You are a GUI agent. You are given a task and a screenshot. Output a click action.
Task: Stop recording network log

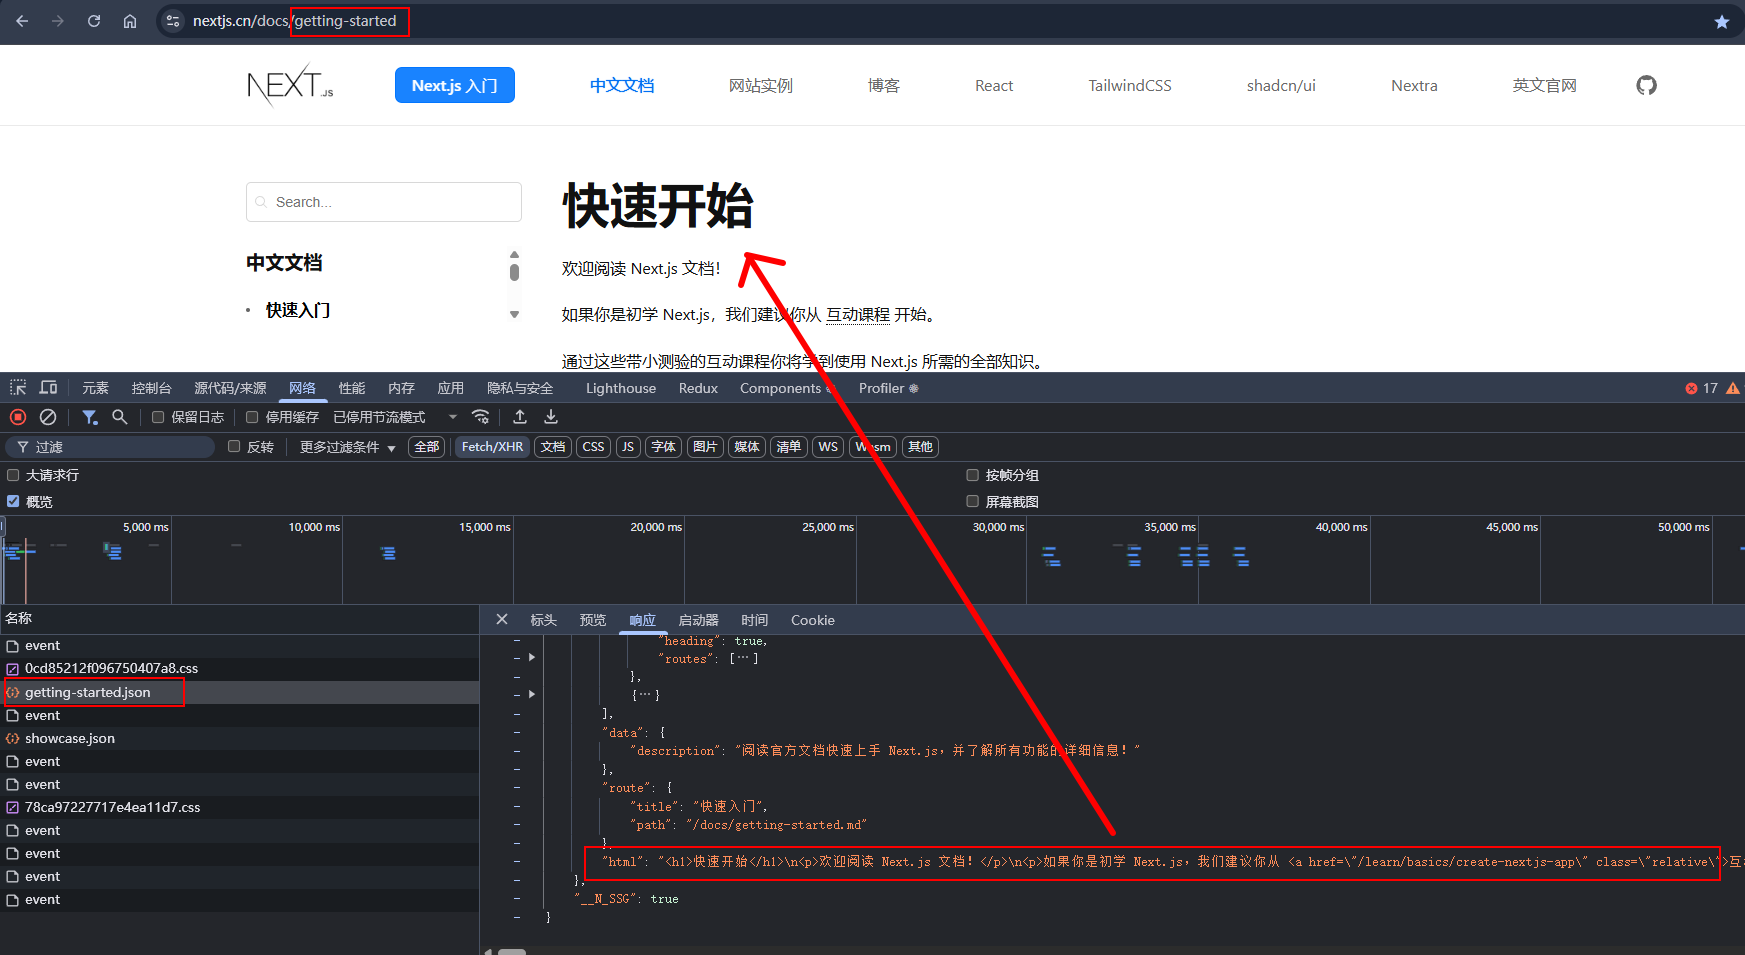tap(18, 417)
